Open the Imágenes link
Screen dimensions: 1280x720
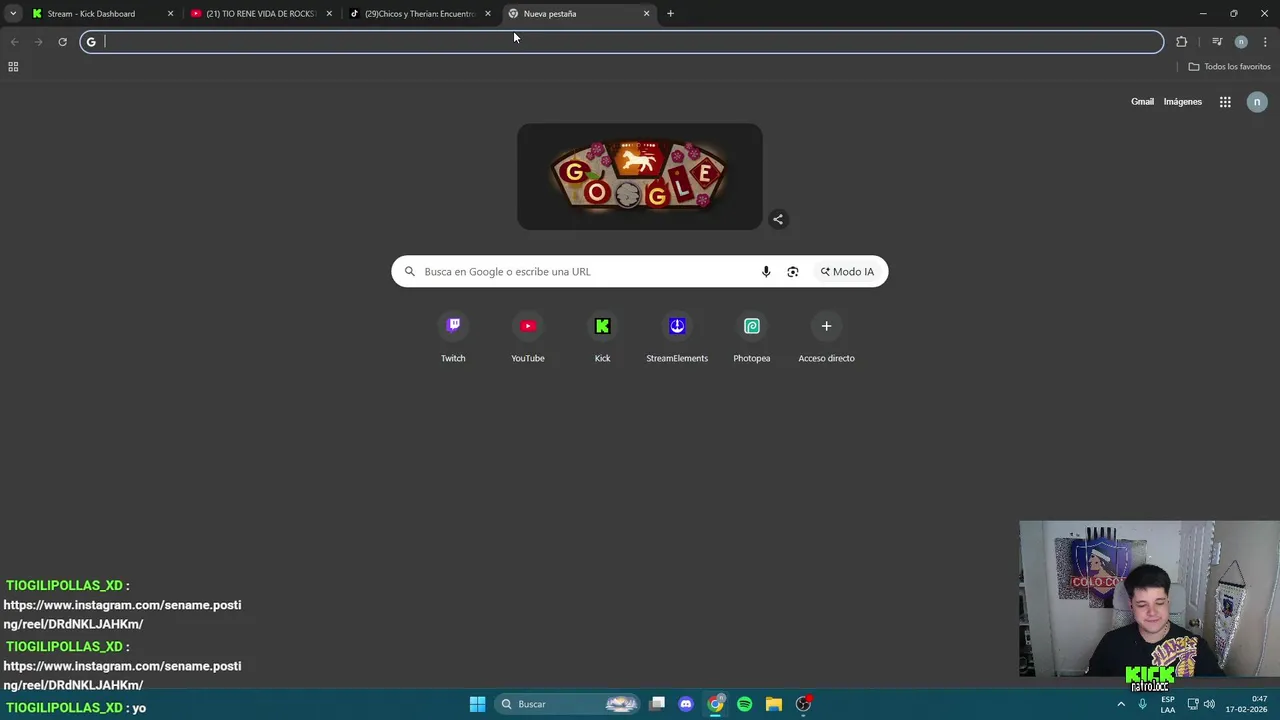(1183, 102)
